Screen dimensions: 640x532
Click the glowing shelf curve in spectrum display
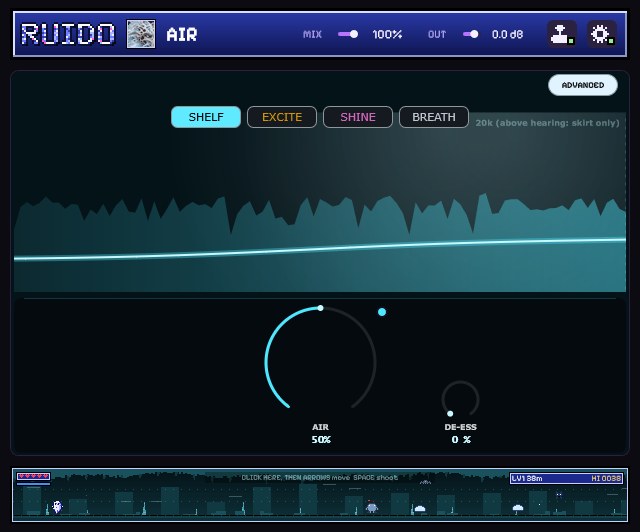tap(320, 248)
